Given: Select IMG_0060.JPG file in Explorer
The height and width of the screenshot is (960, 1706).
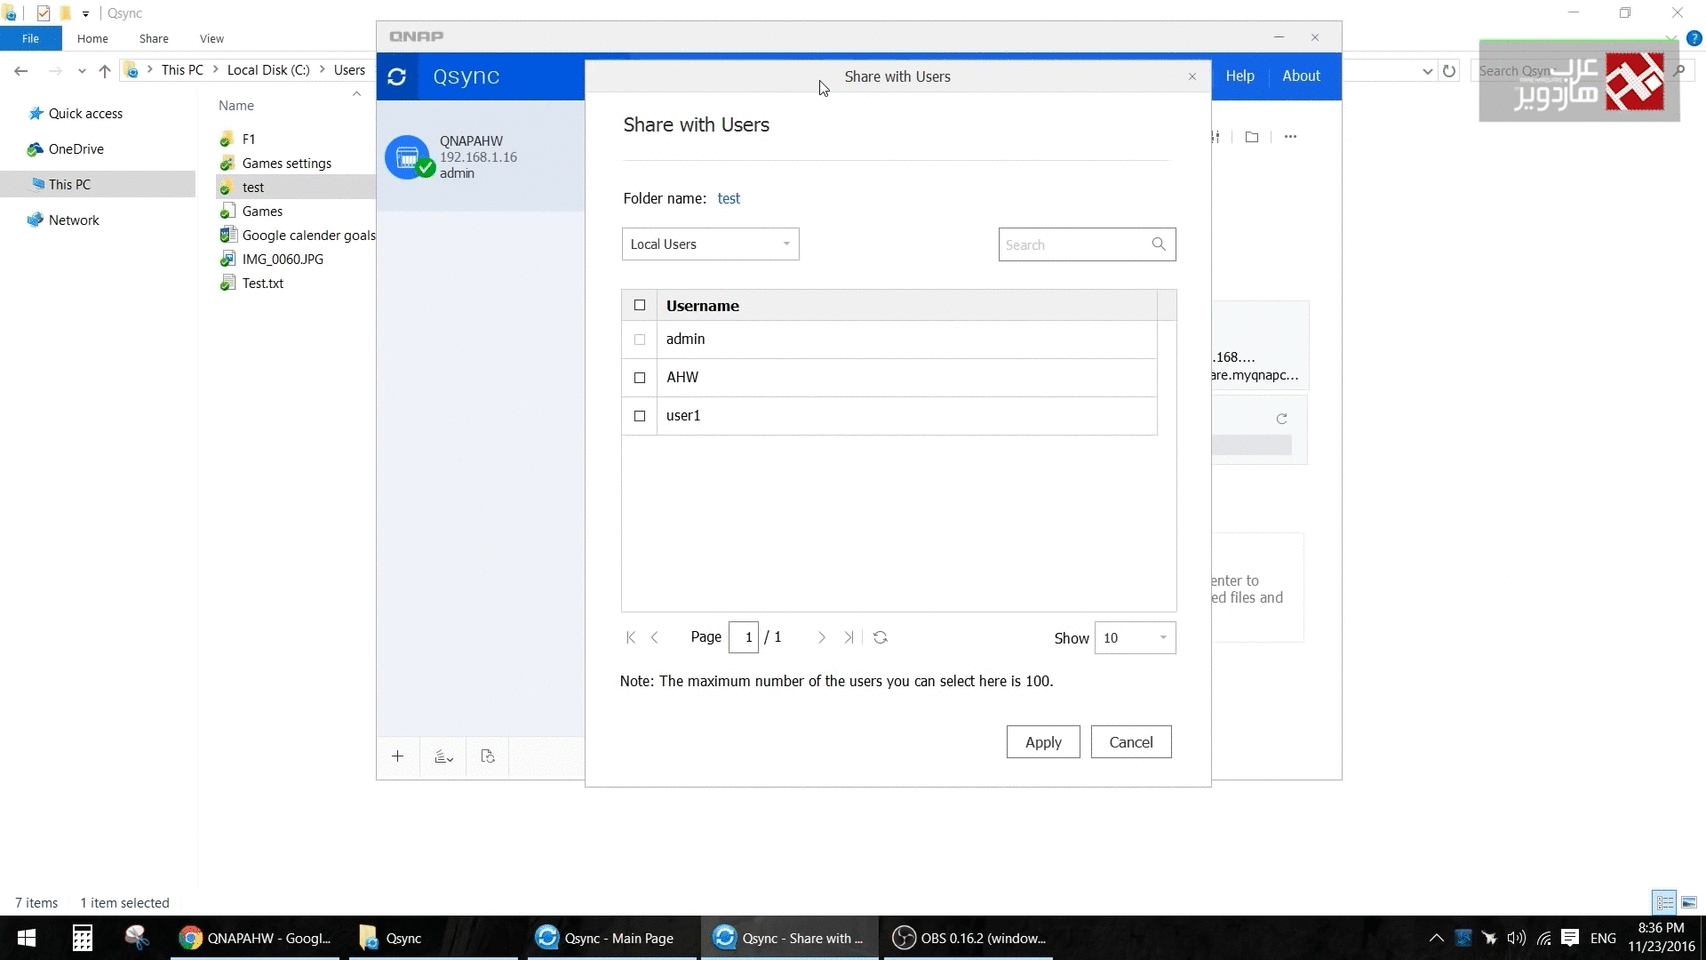Looking at the screenshot, I should pos(282,259).
